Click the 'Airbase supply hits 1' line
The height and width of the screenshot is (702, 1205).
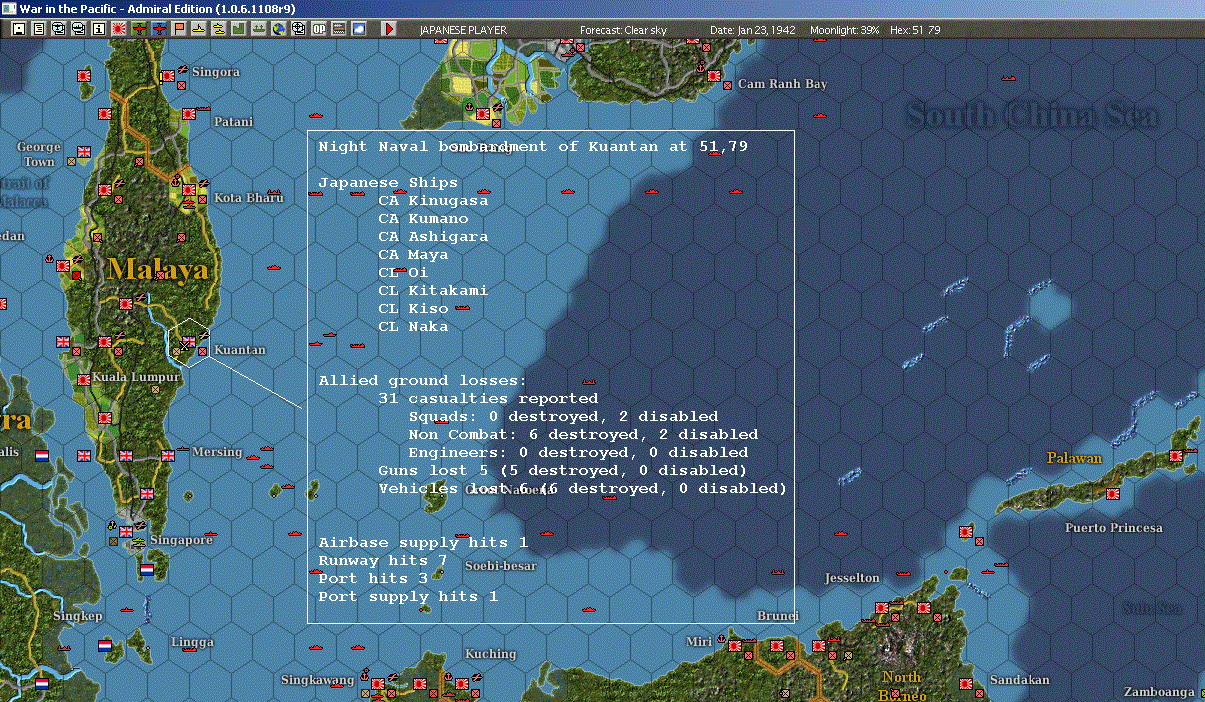pyautogui.click(x=423, y=543)
